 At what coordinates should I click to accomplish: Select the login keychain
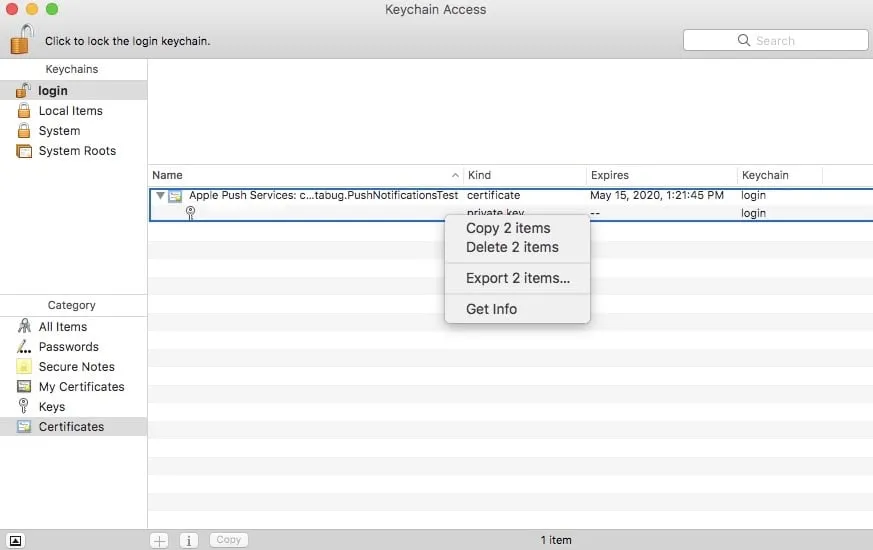73,90
